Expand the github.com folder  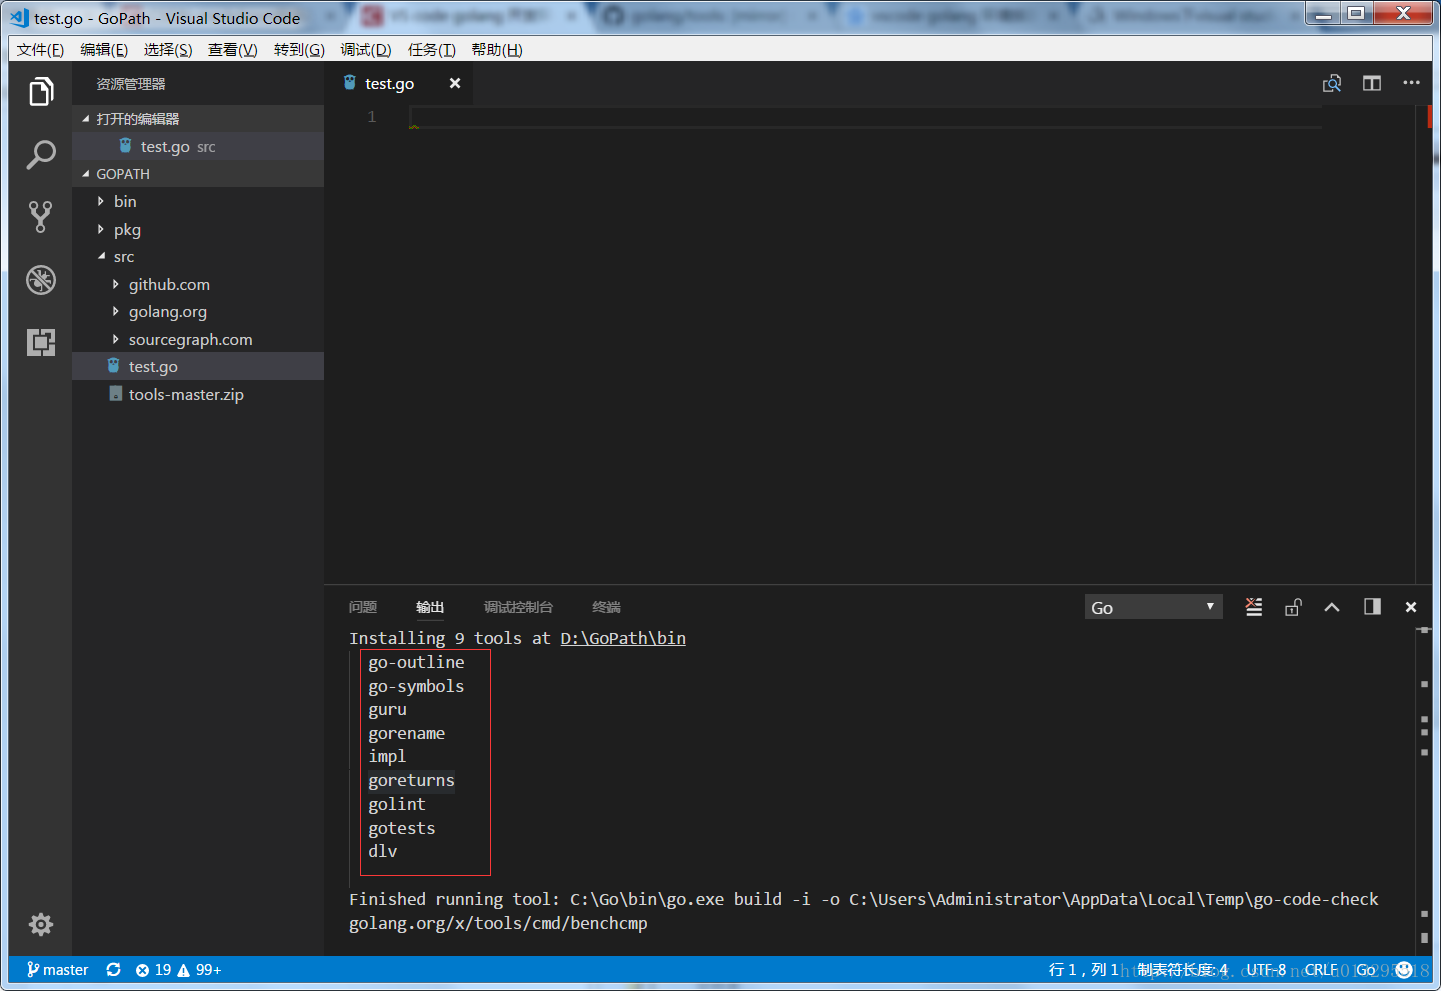[198, 284]
